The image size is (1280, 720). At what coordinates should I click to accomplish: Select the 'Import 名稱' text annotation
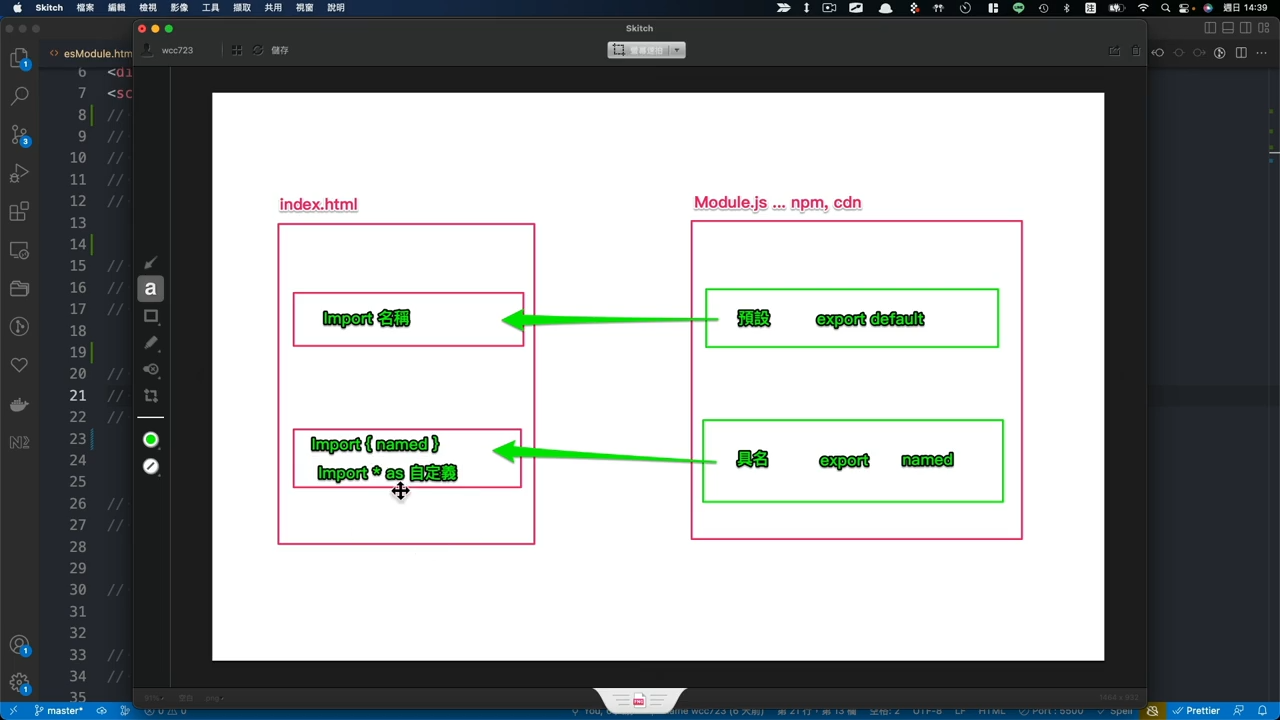pyautogui.click(x=366, y=319)
